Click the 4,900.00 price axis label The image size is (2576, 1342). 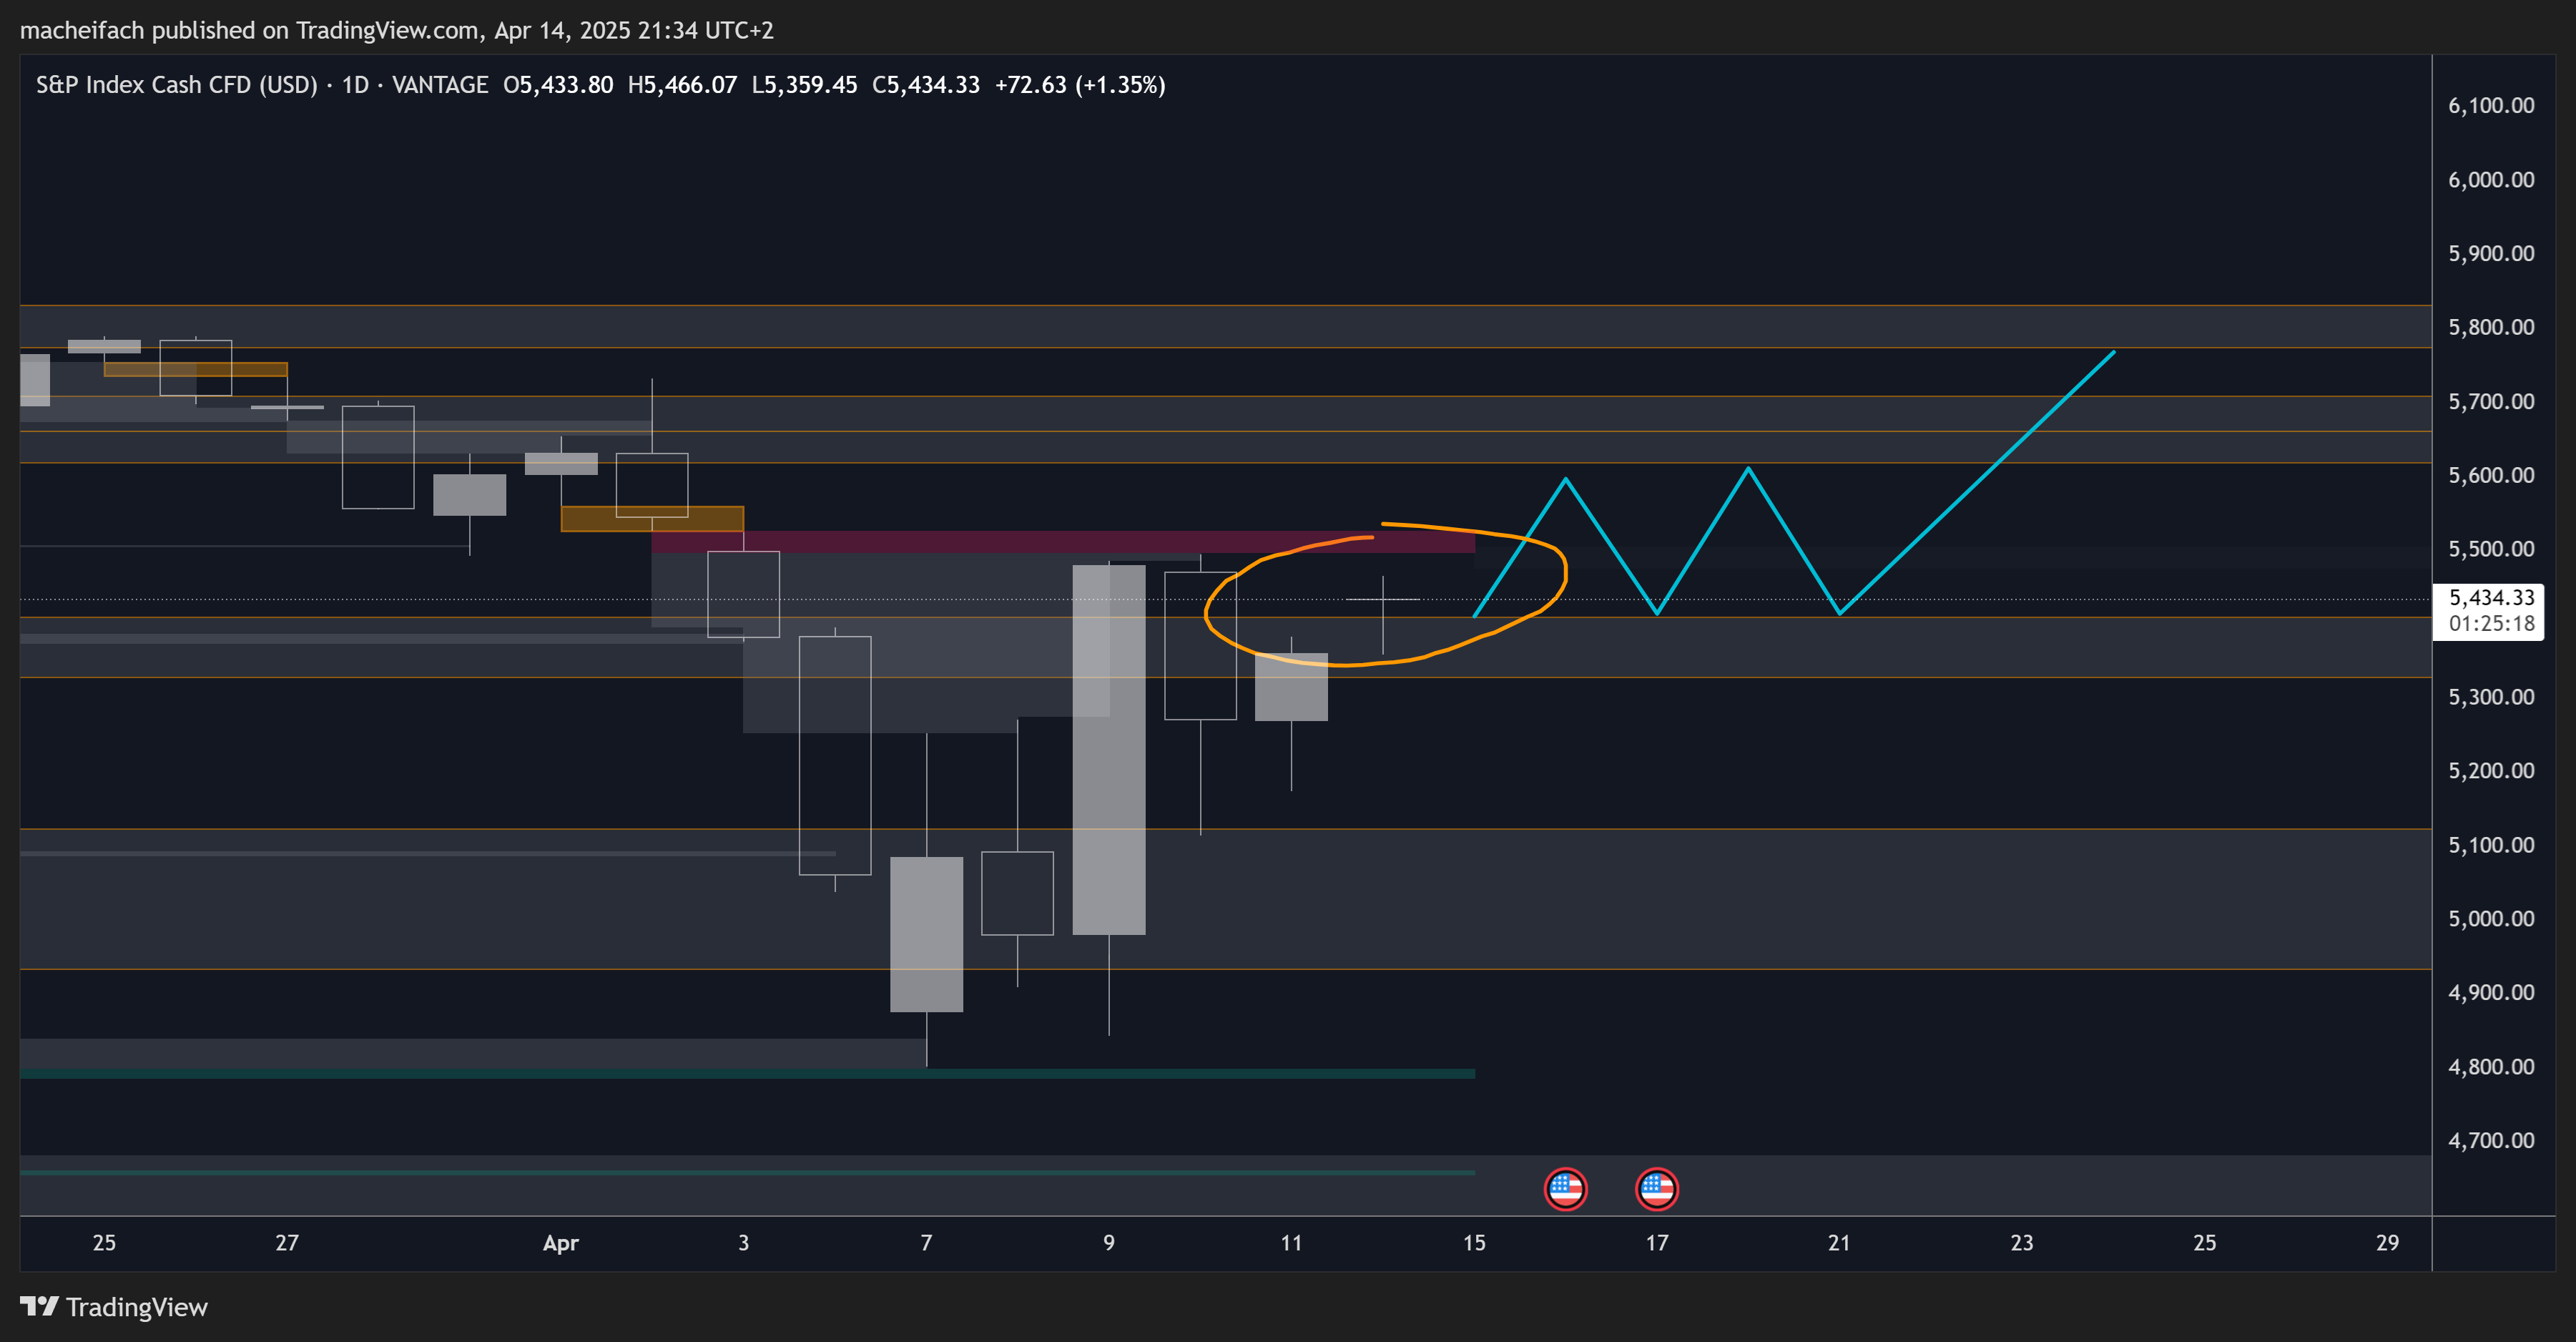(2491, 993)
